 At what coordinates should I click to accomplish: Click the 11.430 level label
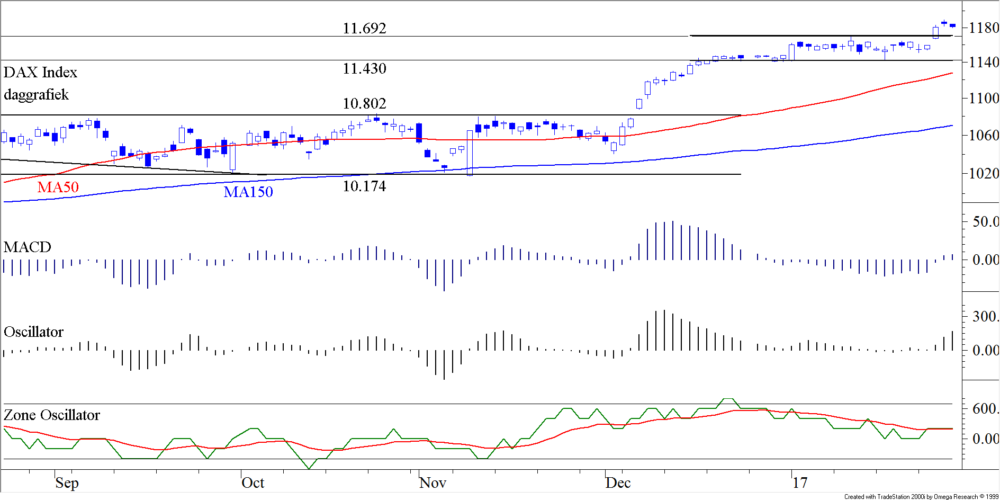click(365, 68)
